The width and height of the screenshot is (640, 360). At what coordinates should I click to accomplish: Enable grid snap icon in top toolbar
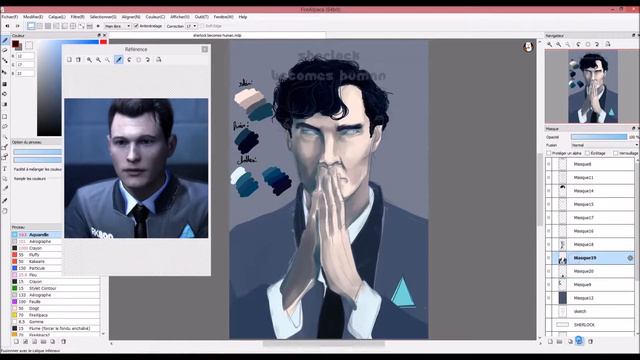click(x=48, y=26)
